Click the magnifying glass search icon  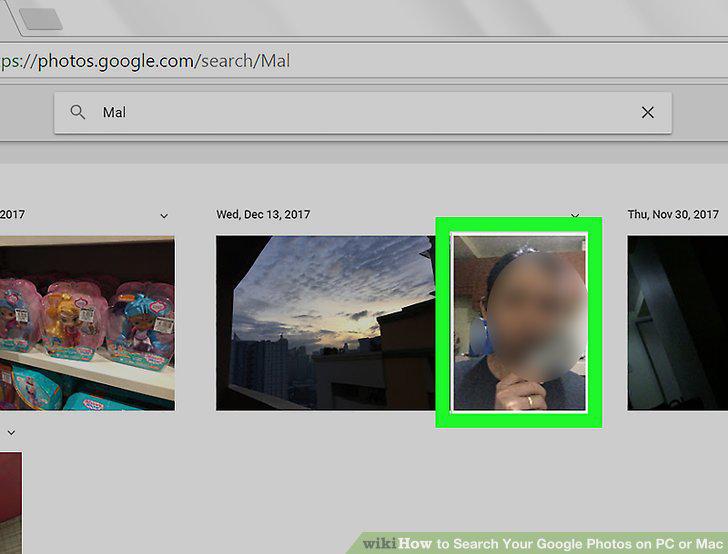click(x=78, y=112)
